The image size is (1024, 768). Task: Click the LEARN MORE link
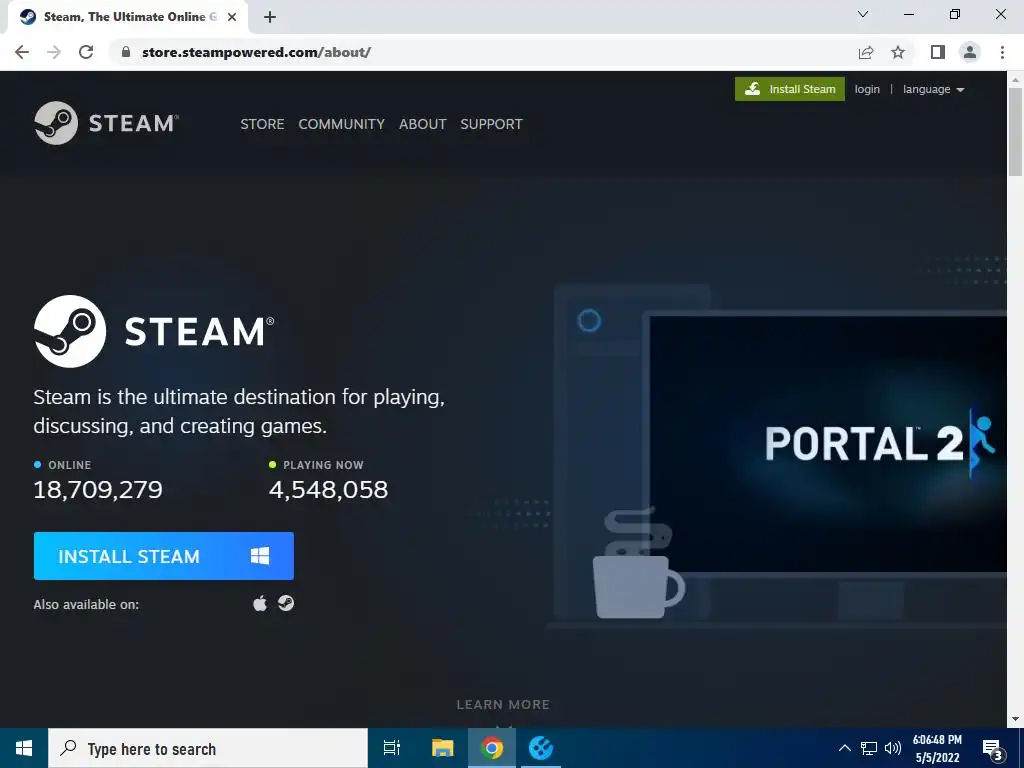[x=503, y=705]
